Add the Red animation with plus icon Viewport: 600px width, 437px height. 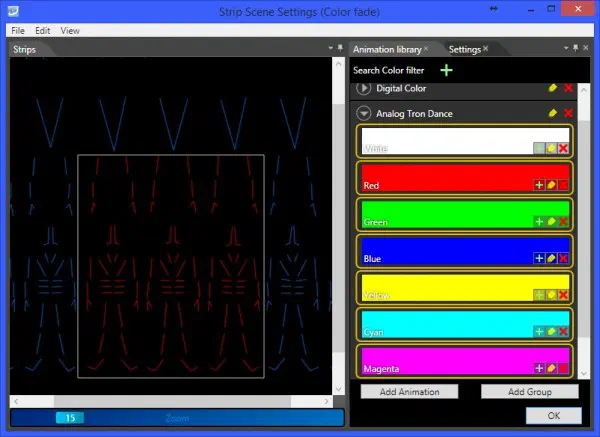click(539, 185)
